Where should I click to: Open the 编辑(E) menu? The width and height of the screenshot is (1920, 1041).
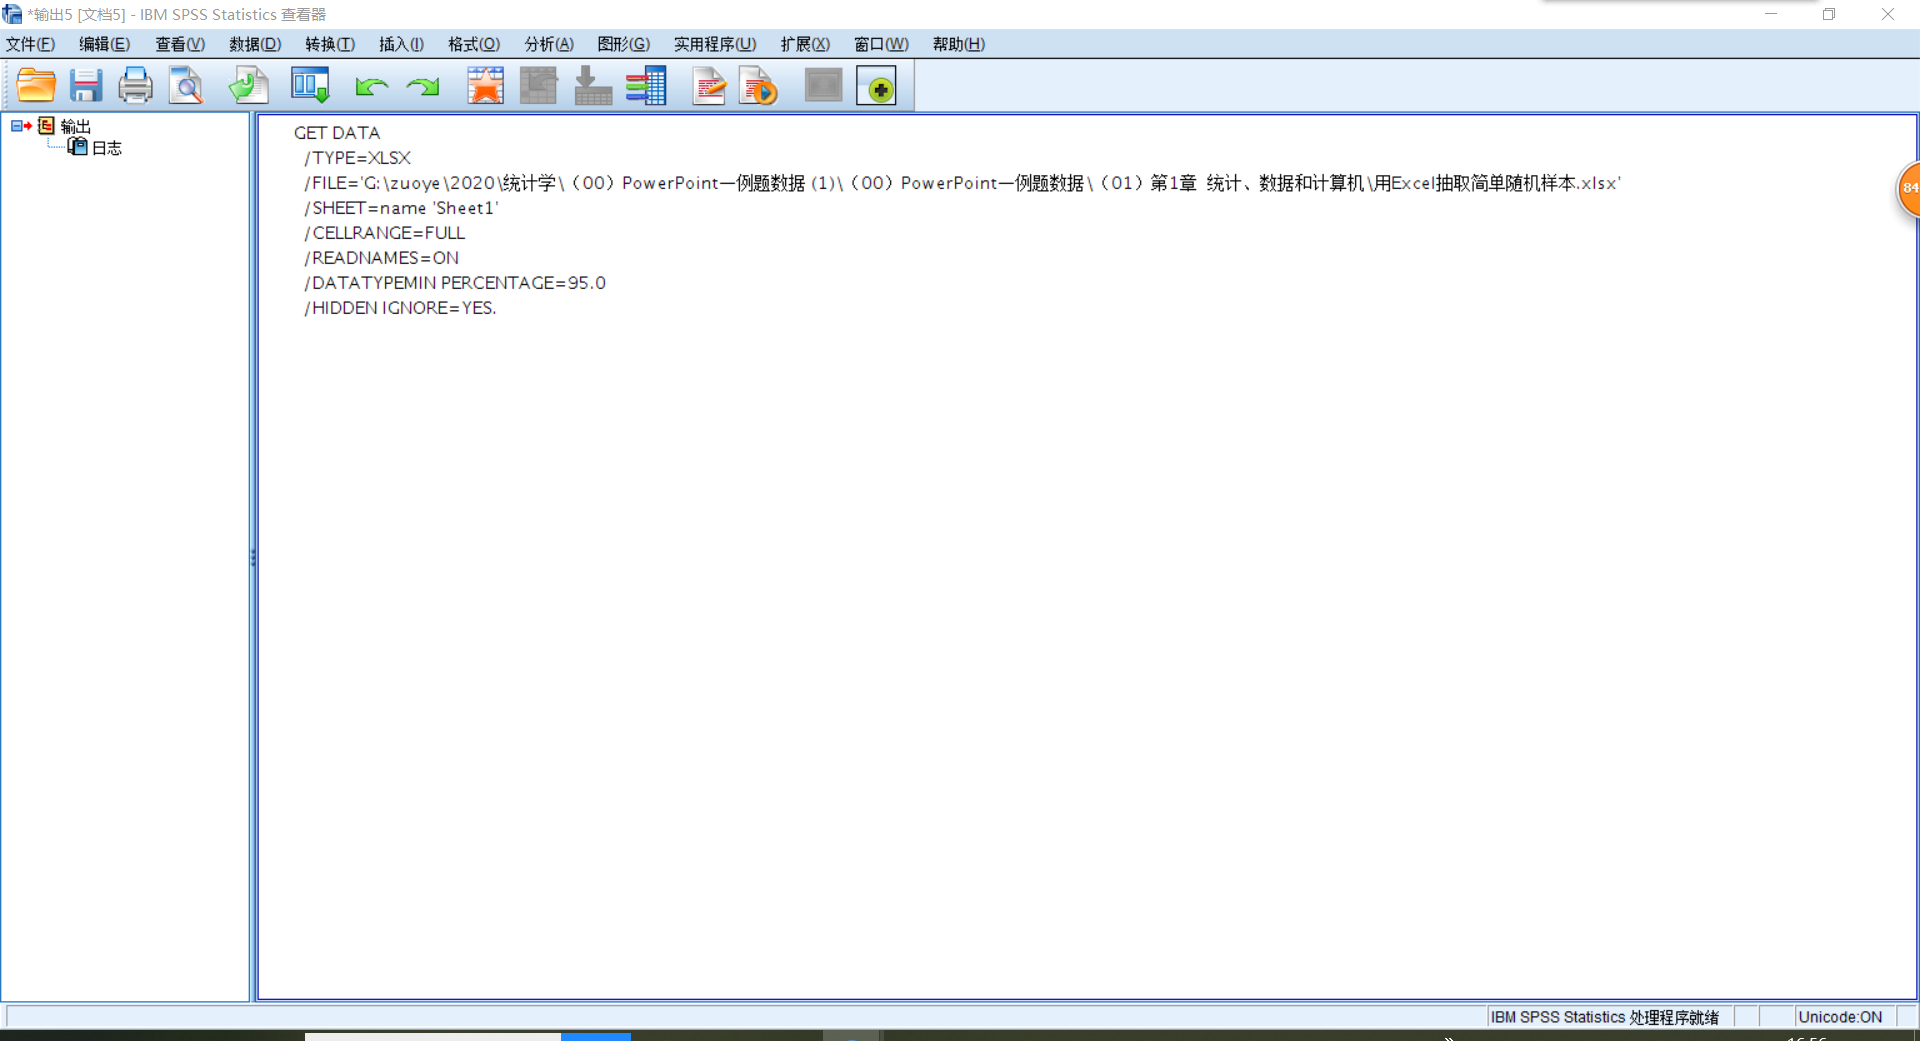(x=104, y=44)
